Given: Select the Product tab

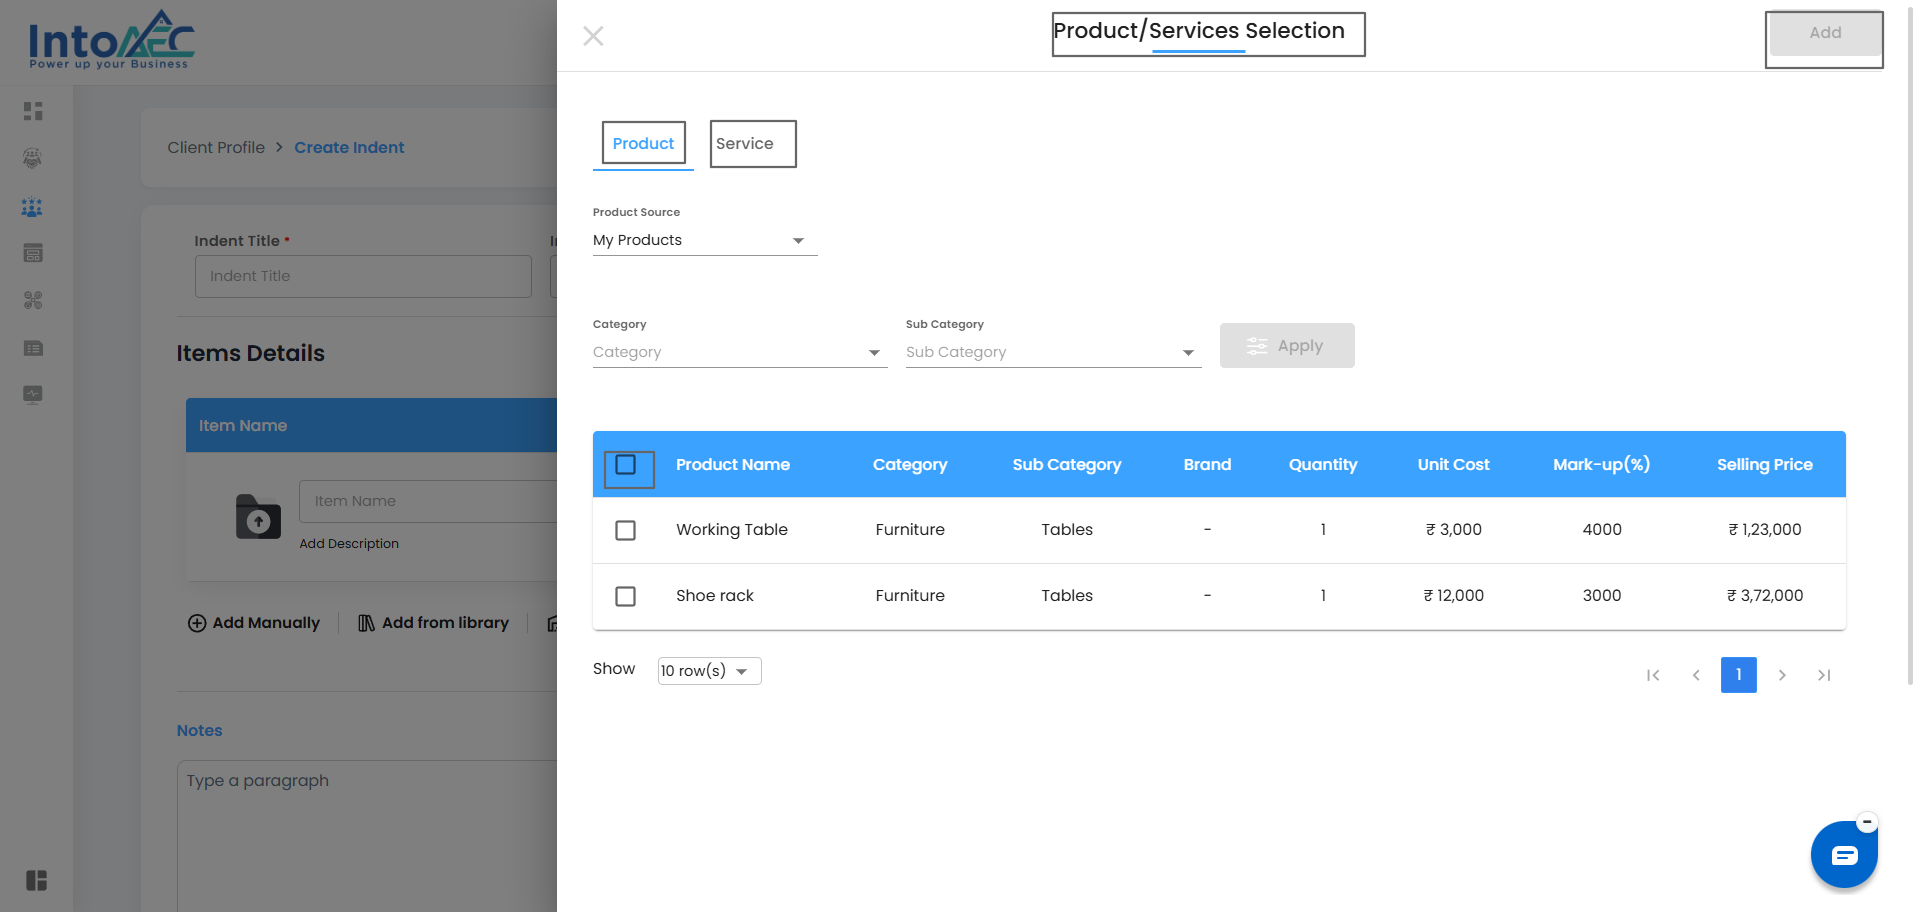Looking at the screenshot, I should click(643, 144).
